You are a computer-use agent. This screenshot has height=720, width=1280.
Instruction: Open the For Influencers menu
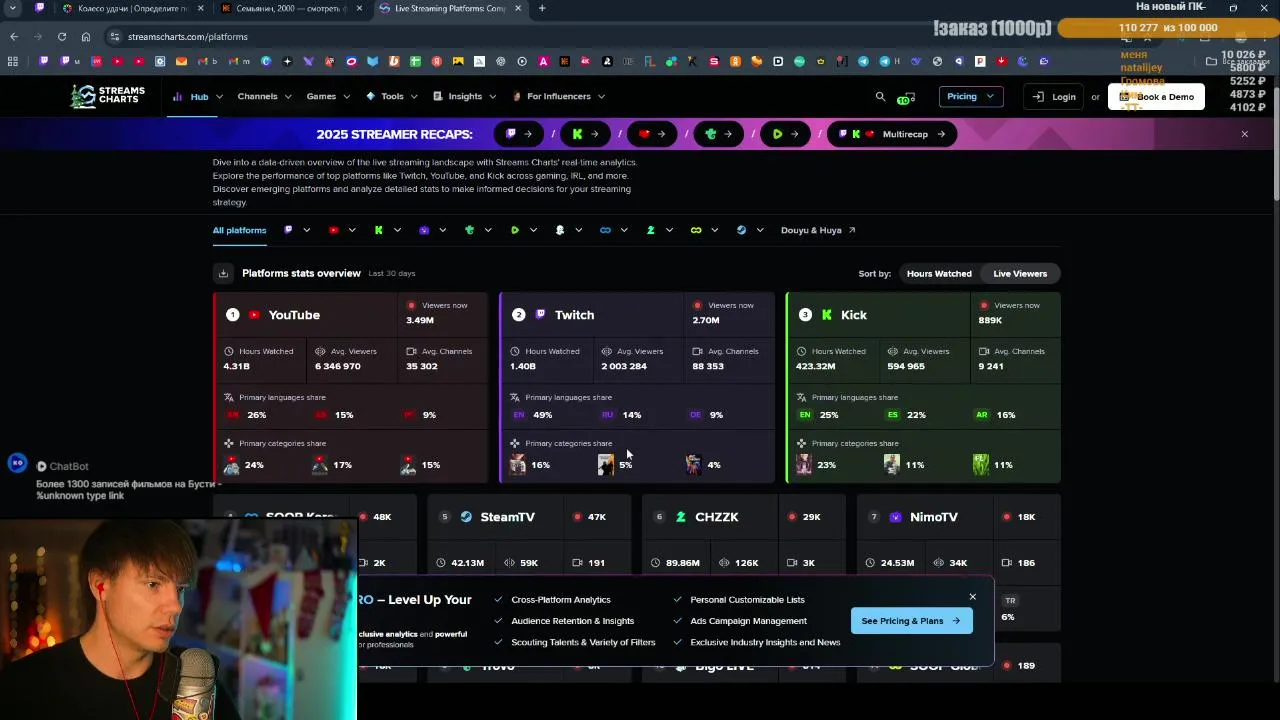(x=558, y=97)
